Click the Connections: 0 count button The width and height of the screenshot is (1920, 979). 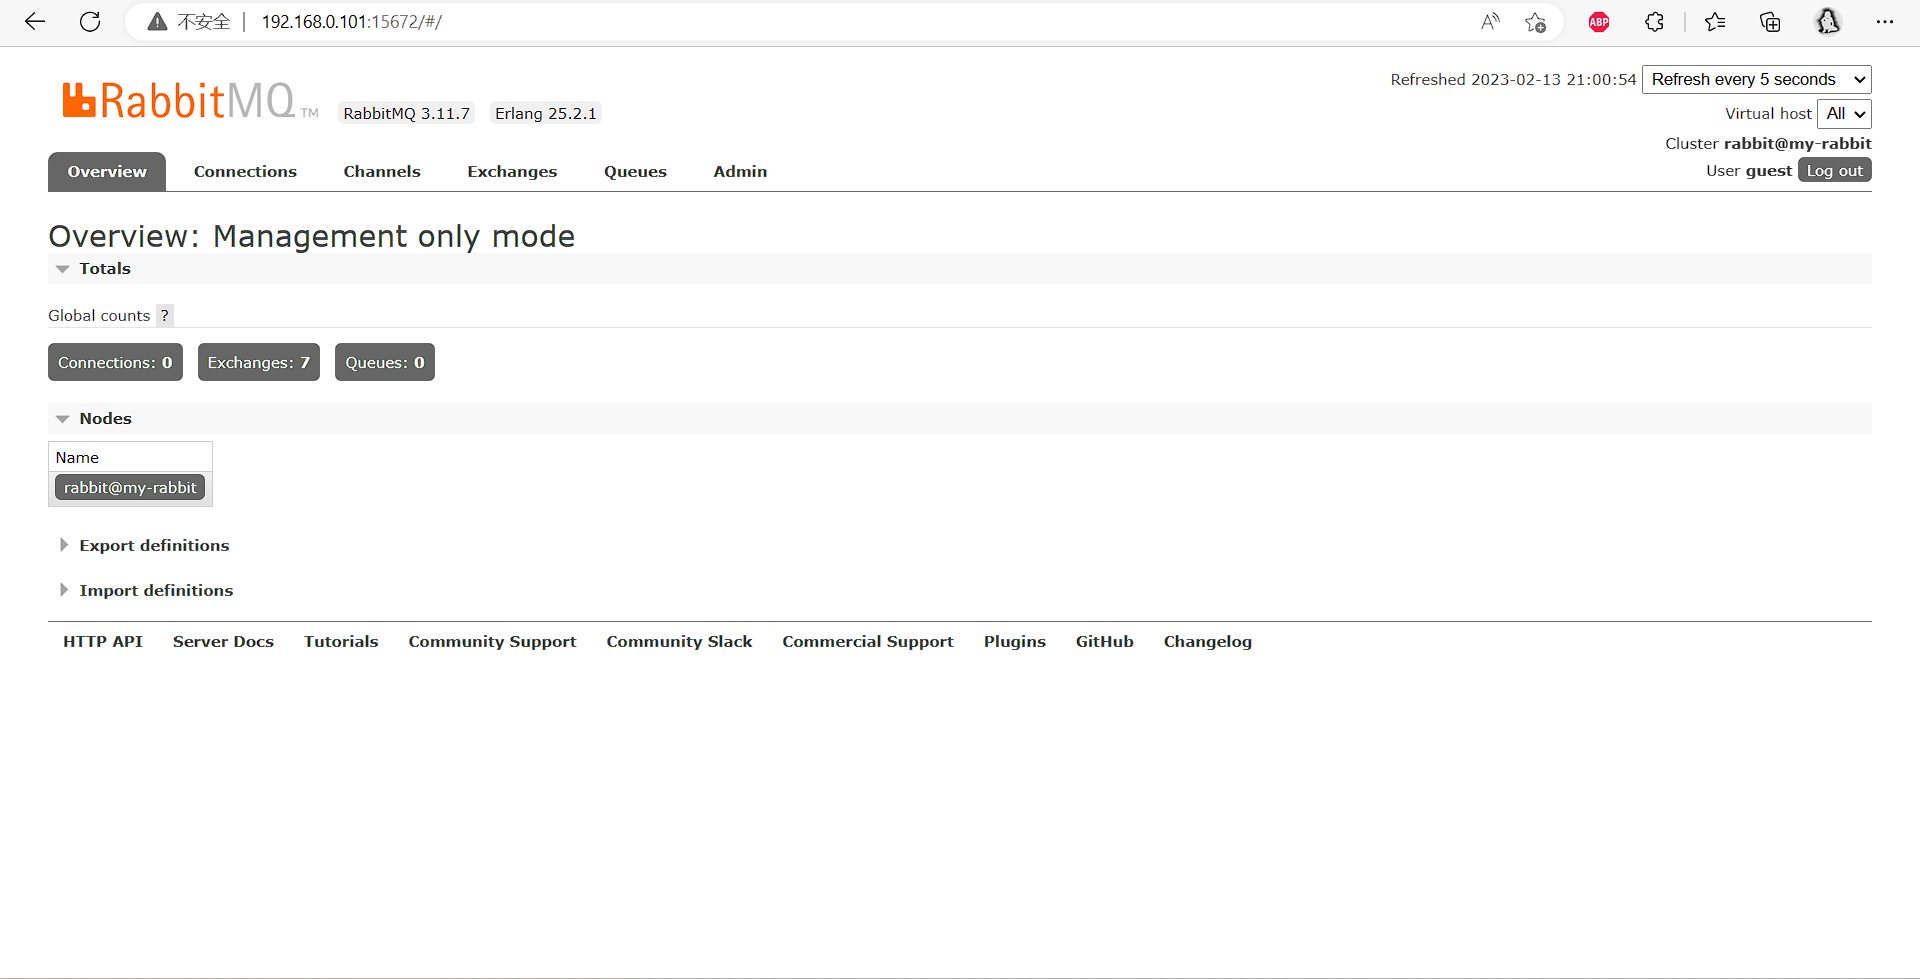pyautogui.click(x=115, y=362)
